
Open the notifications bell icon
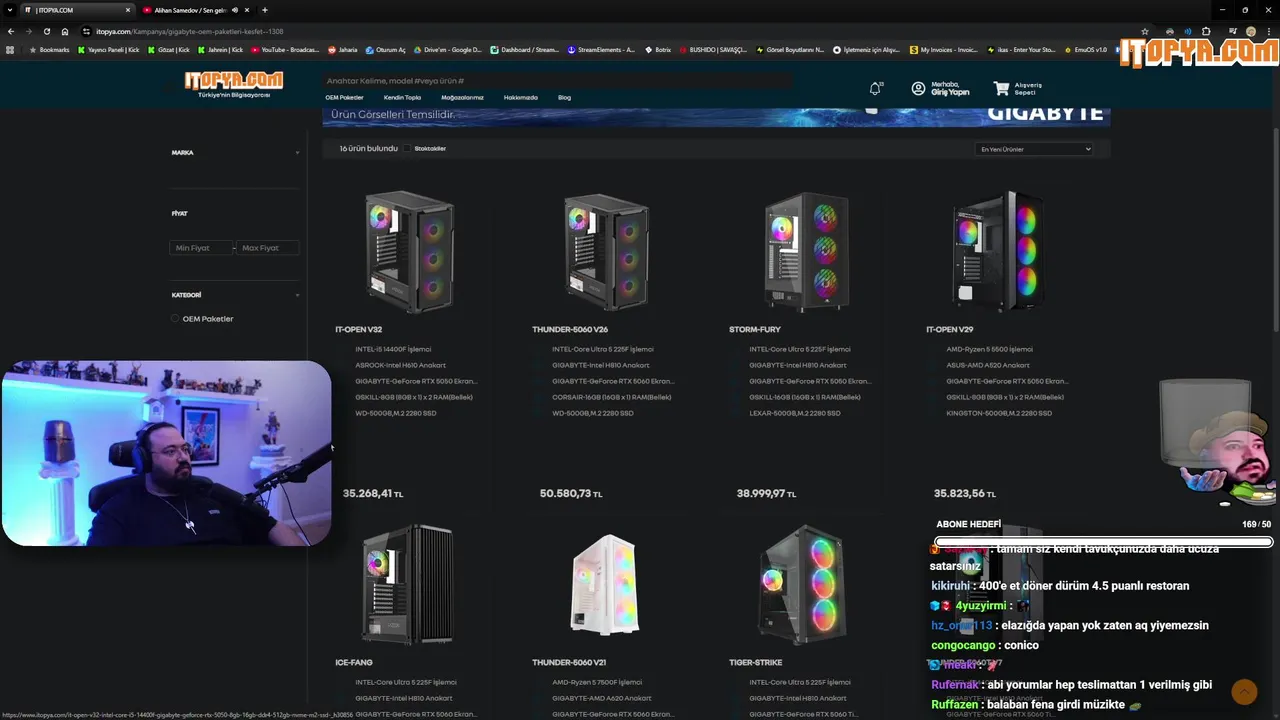(x=875, y=89)
